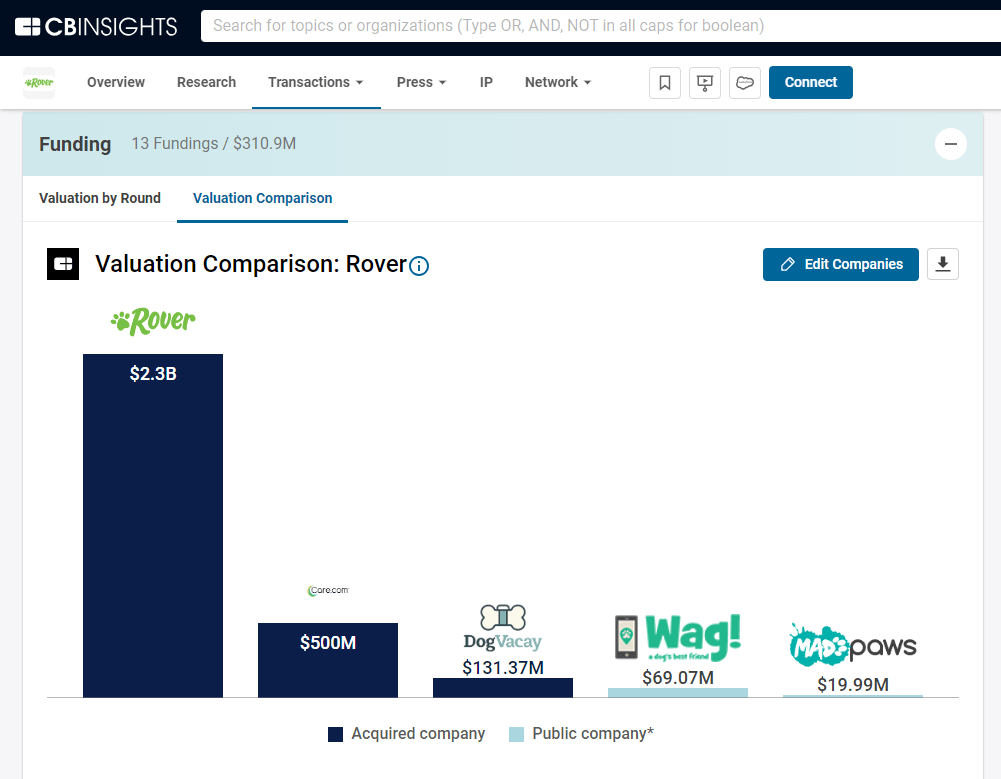
Task: Open the Research tab
Action: coord(206,83)
